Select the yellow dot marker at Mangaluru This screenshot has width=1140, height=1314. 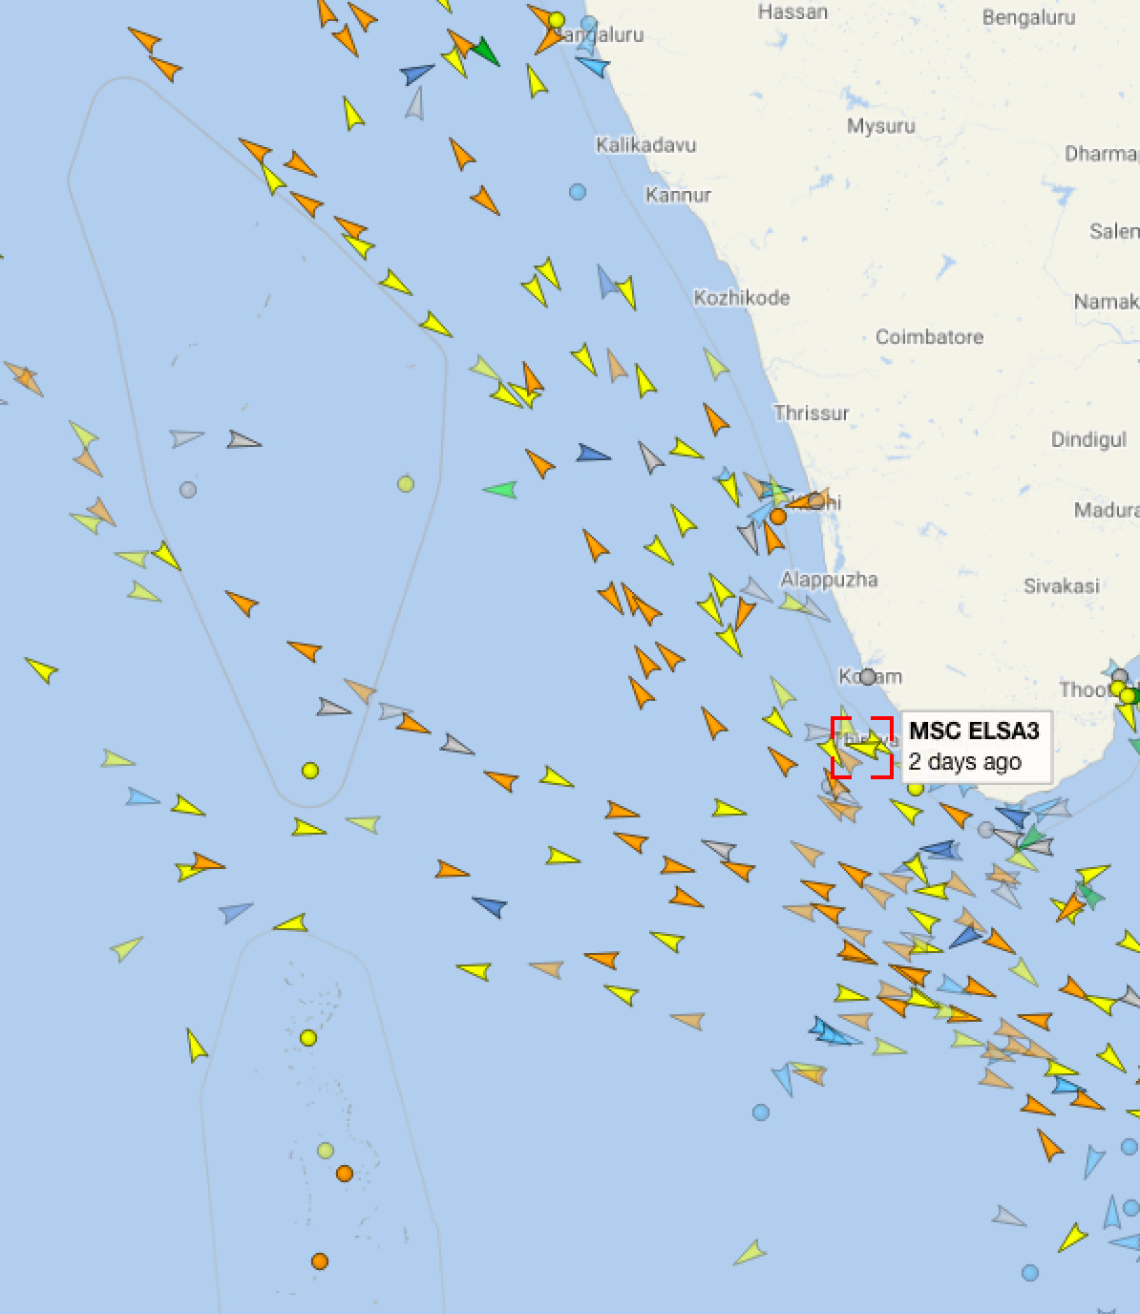point(557,20)
